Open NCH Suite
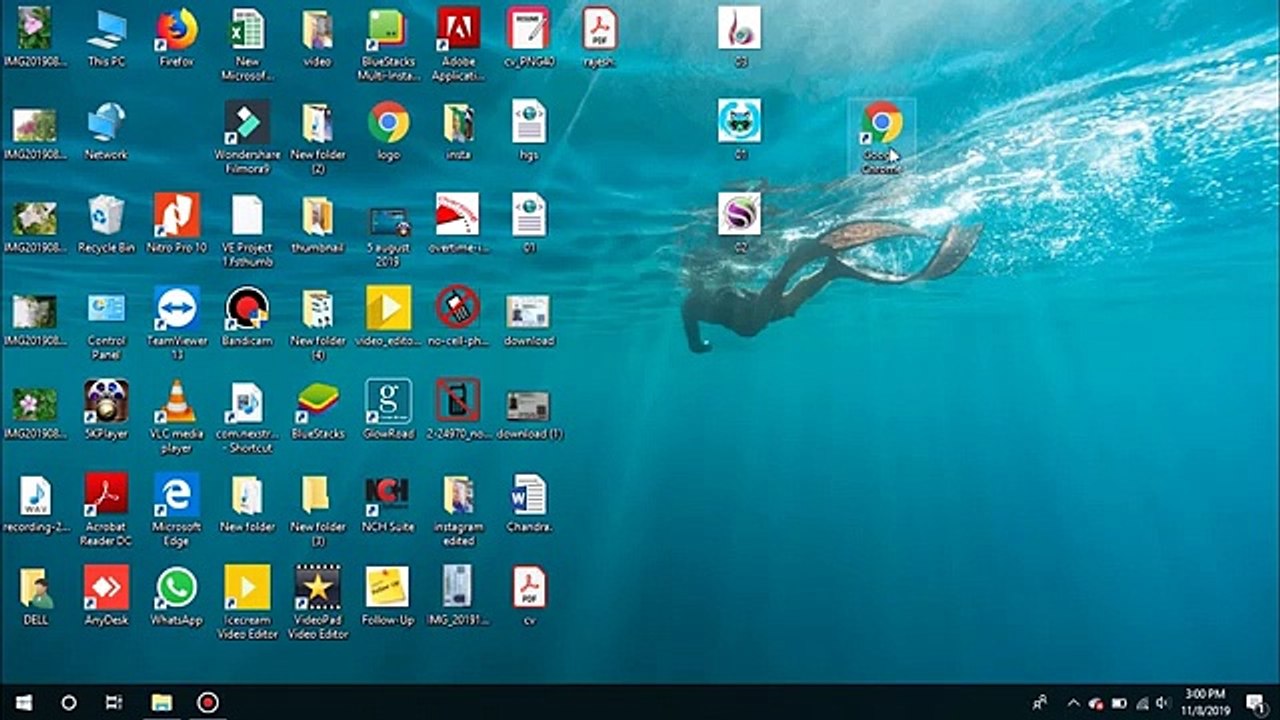This screenshot has height=720, width=1280. click(388, 503)
